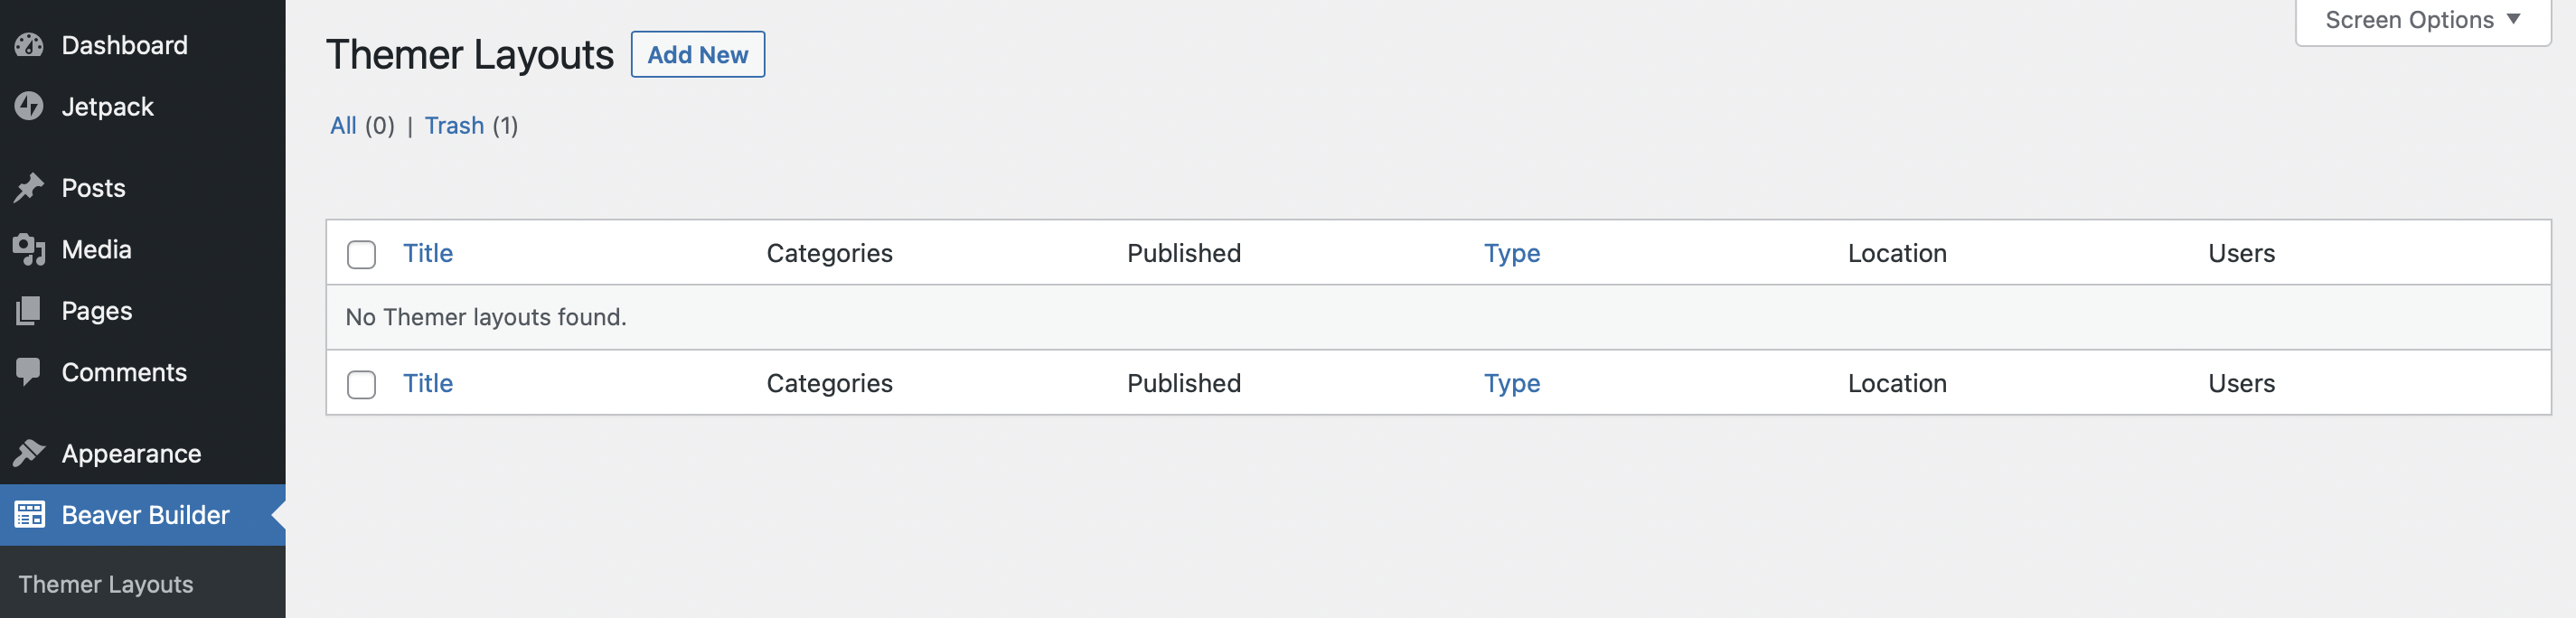The width and height of the screenshot is (2576, 618).
Task: Click the Beaver Builder layout icon
Action: [29, 515]
